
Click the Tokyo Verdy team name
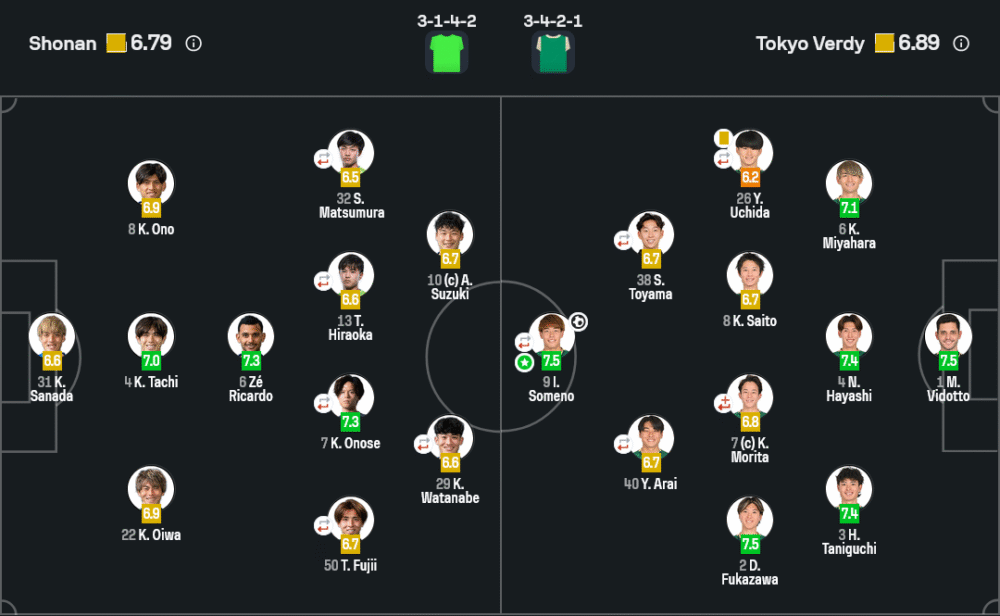[810, 43]
